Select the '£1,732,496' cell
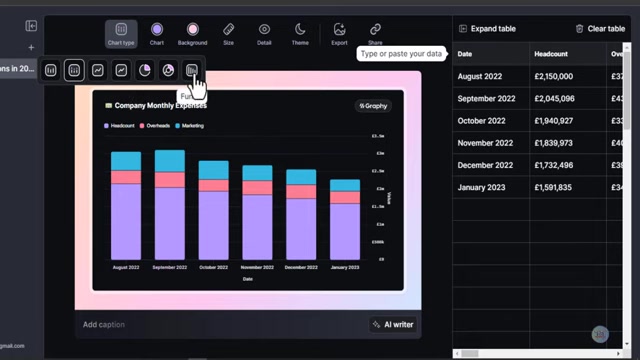Image resolution: width=640 pixels, height=360 pixels. click(x=568, y=165)
